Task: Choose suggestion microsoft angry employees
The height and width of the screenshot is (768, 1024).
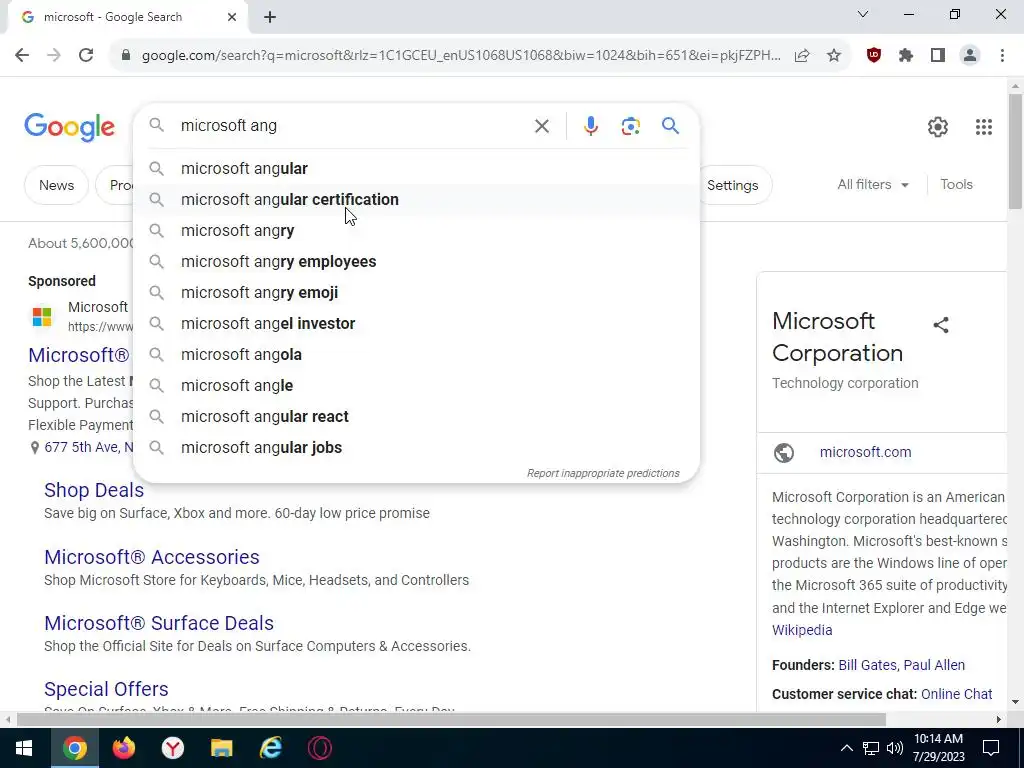Action: click(416, 261)
